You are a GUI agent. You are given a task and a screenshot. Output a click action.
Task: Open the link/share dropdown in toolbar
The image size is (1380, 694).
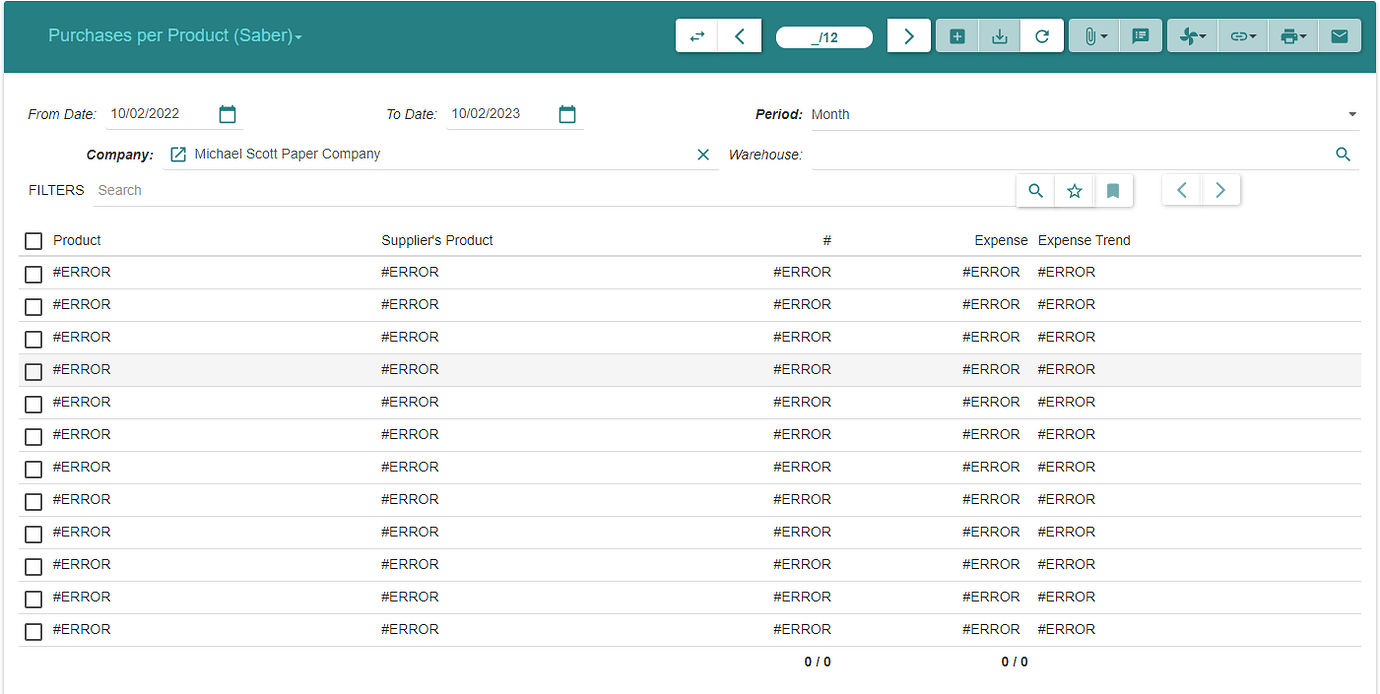pos(1242,35)
